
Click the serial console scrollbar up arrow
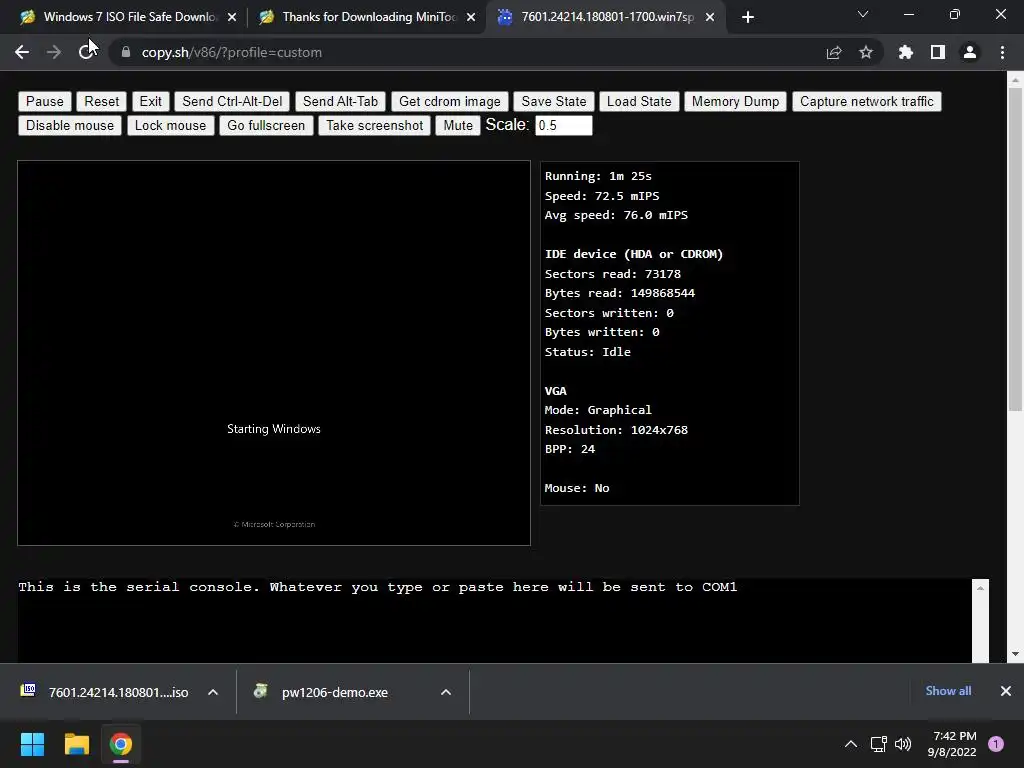[980, 588]
